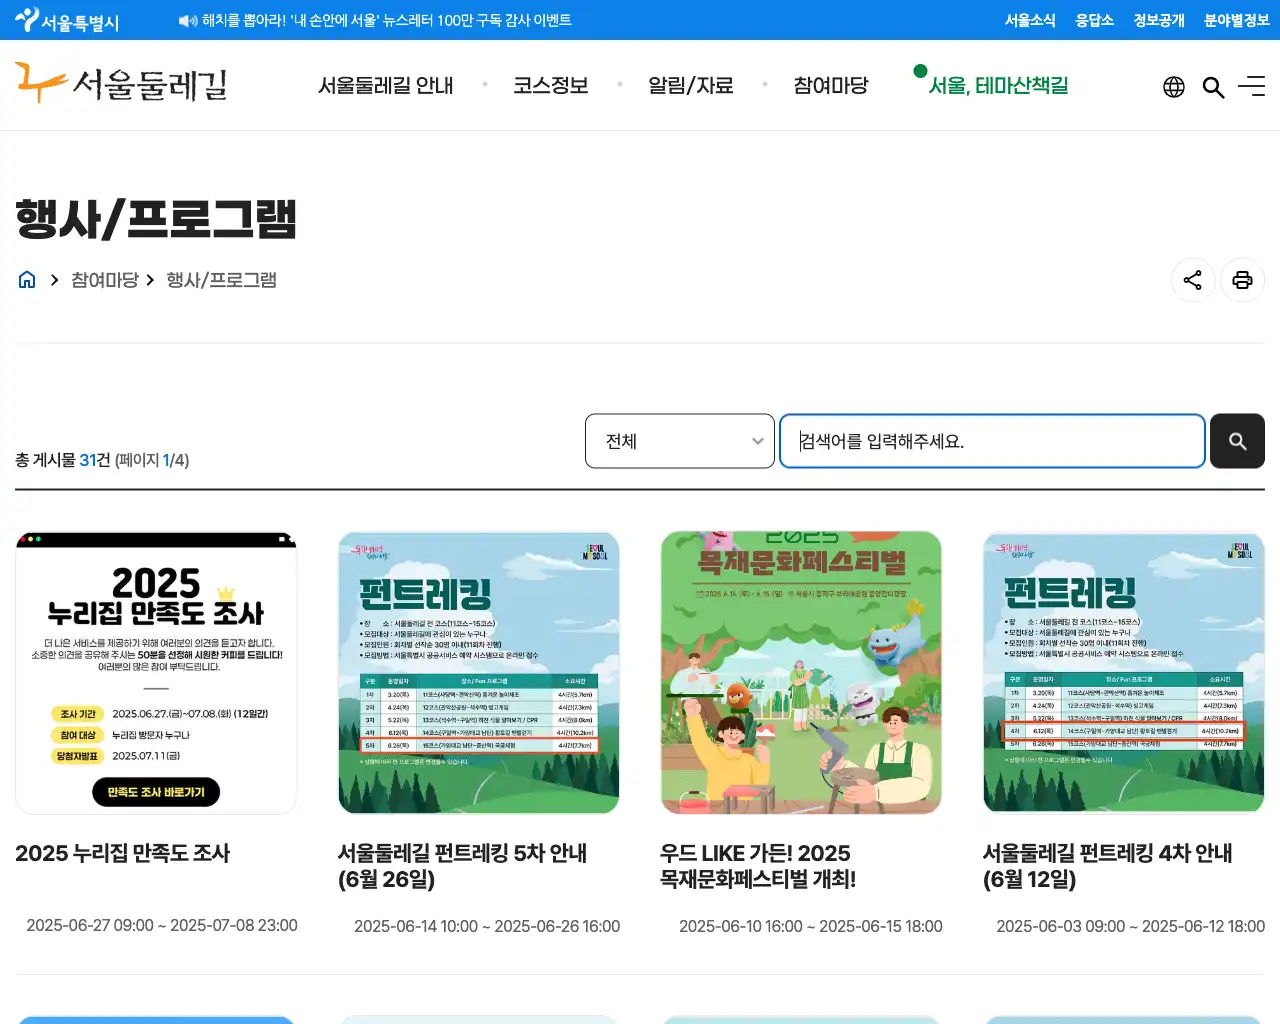1280x1024 pixels.
Task: Click 행사/프로그램 breadcrumb link
Action: coord(221,280)
